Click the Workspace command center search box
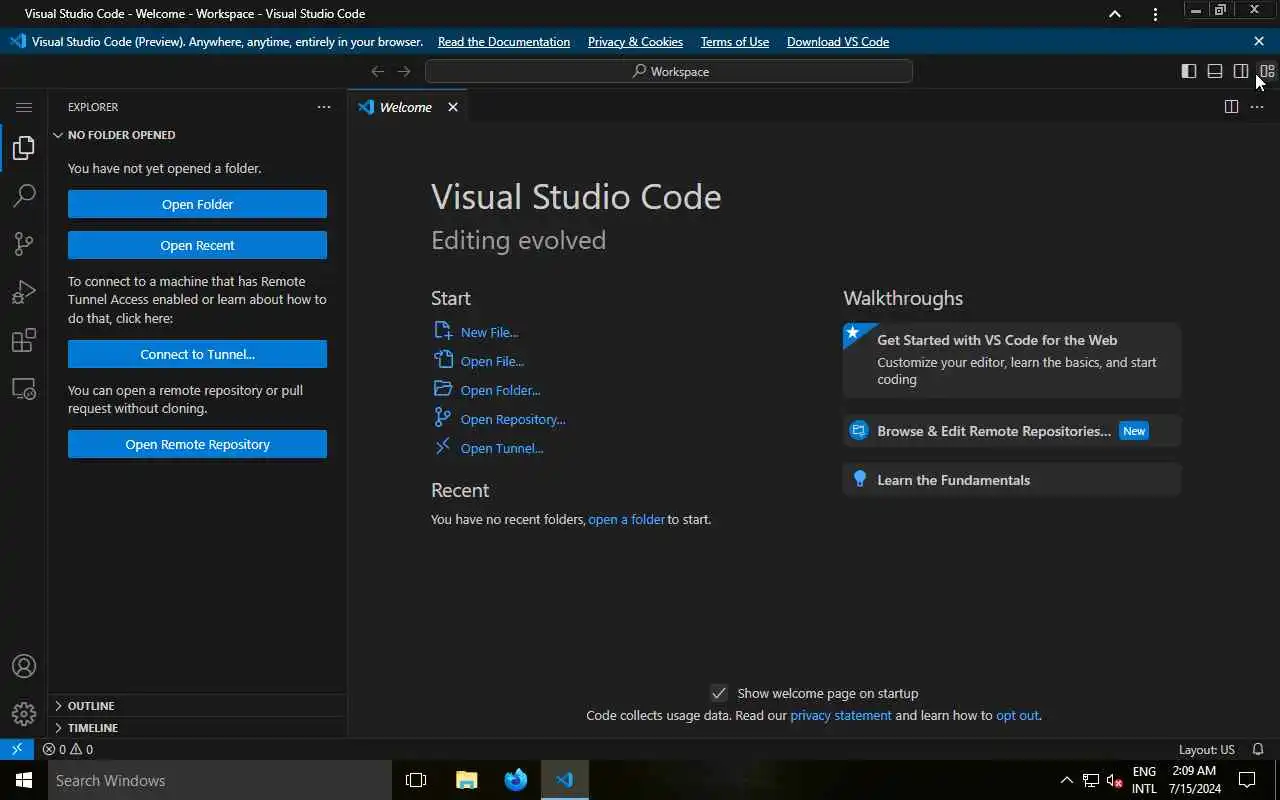The image size is (1280, 800). pos(669,71)
